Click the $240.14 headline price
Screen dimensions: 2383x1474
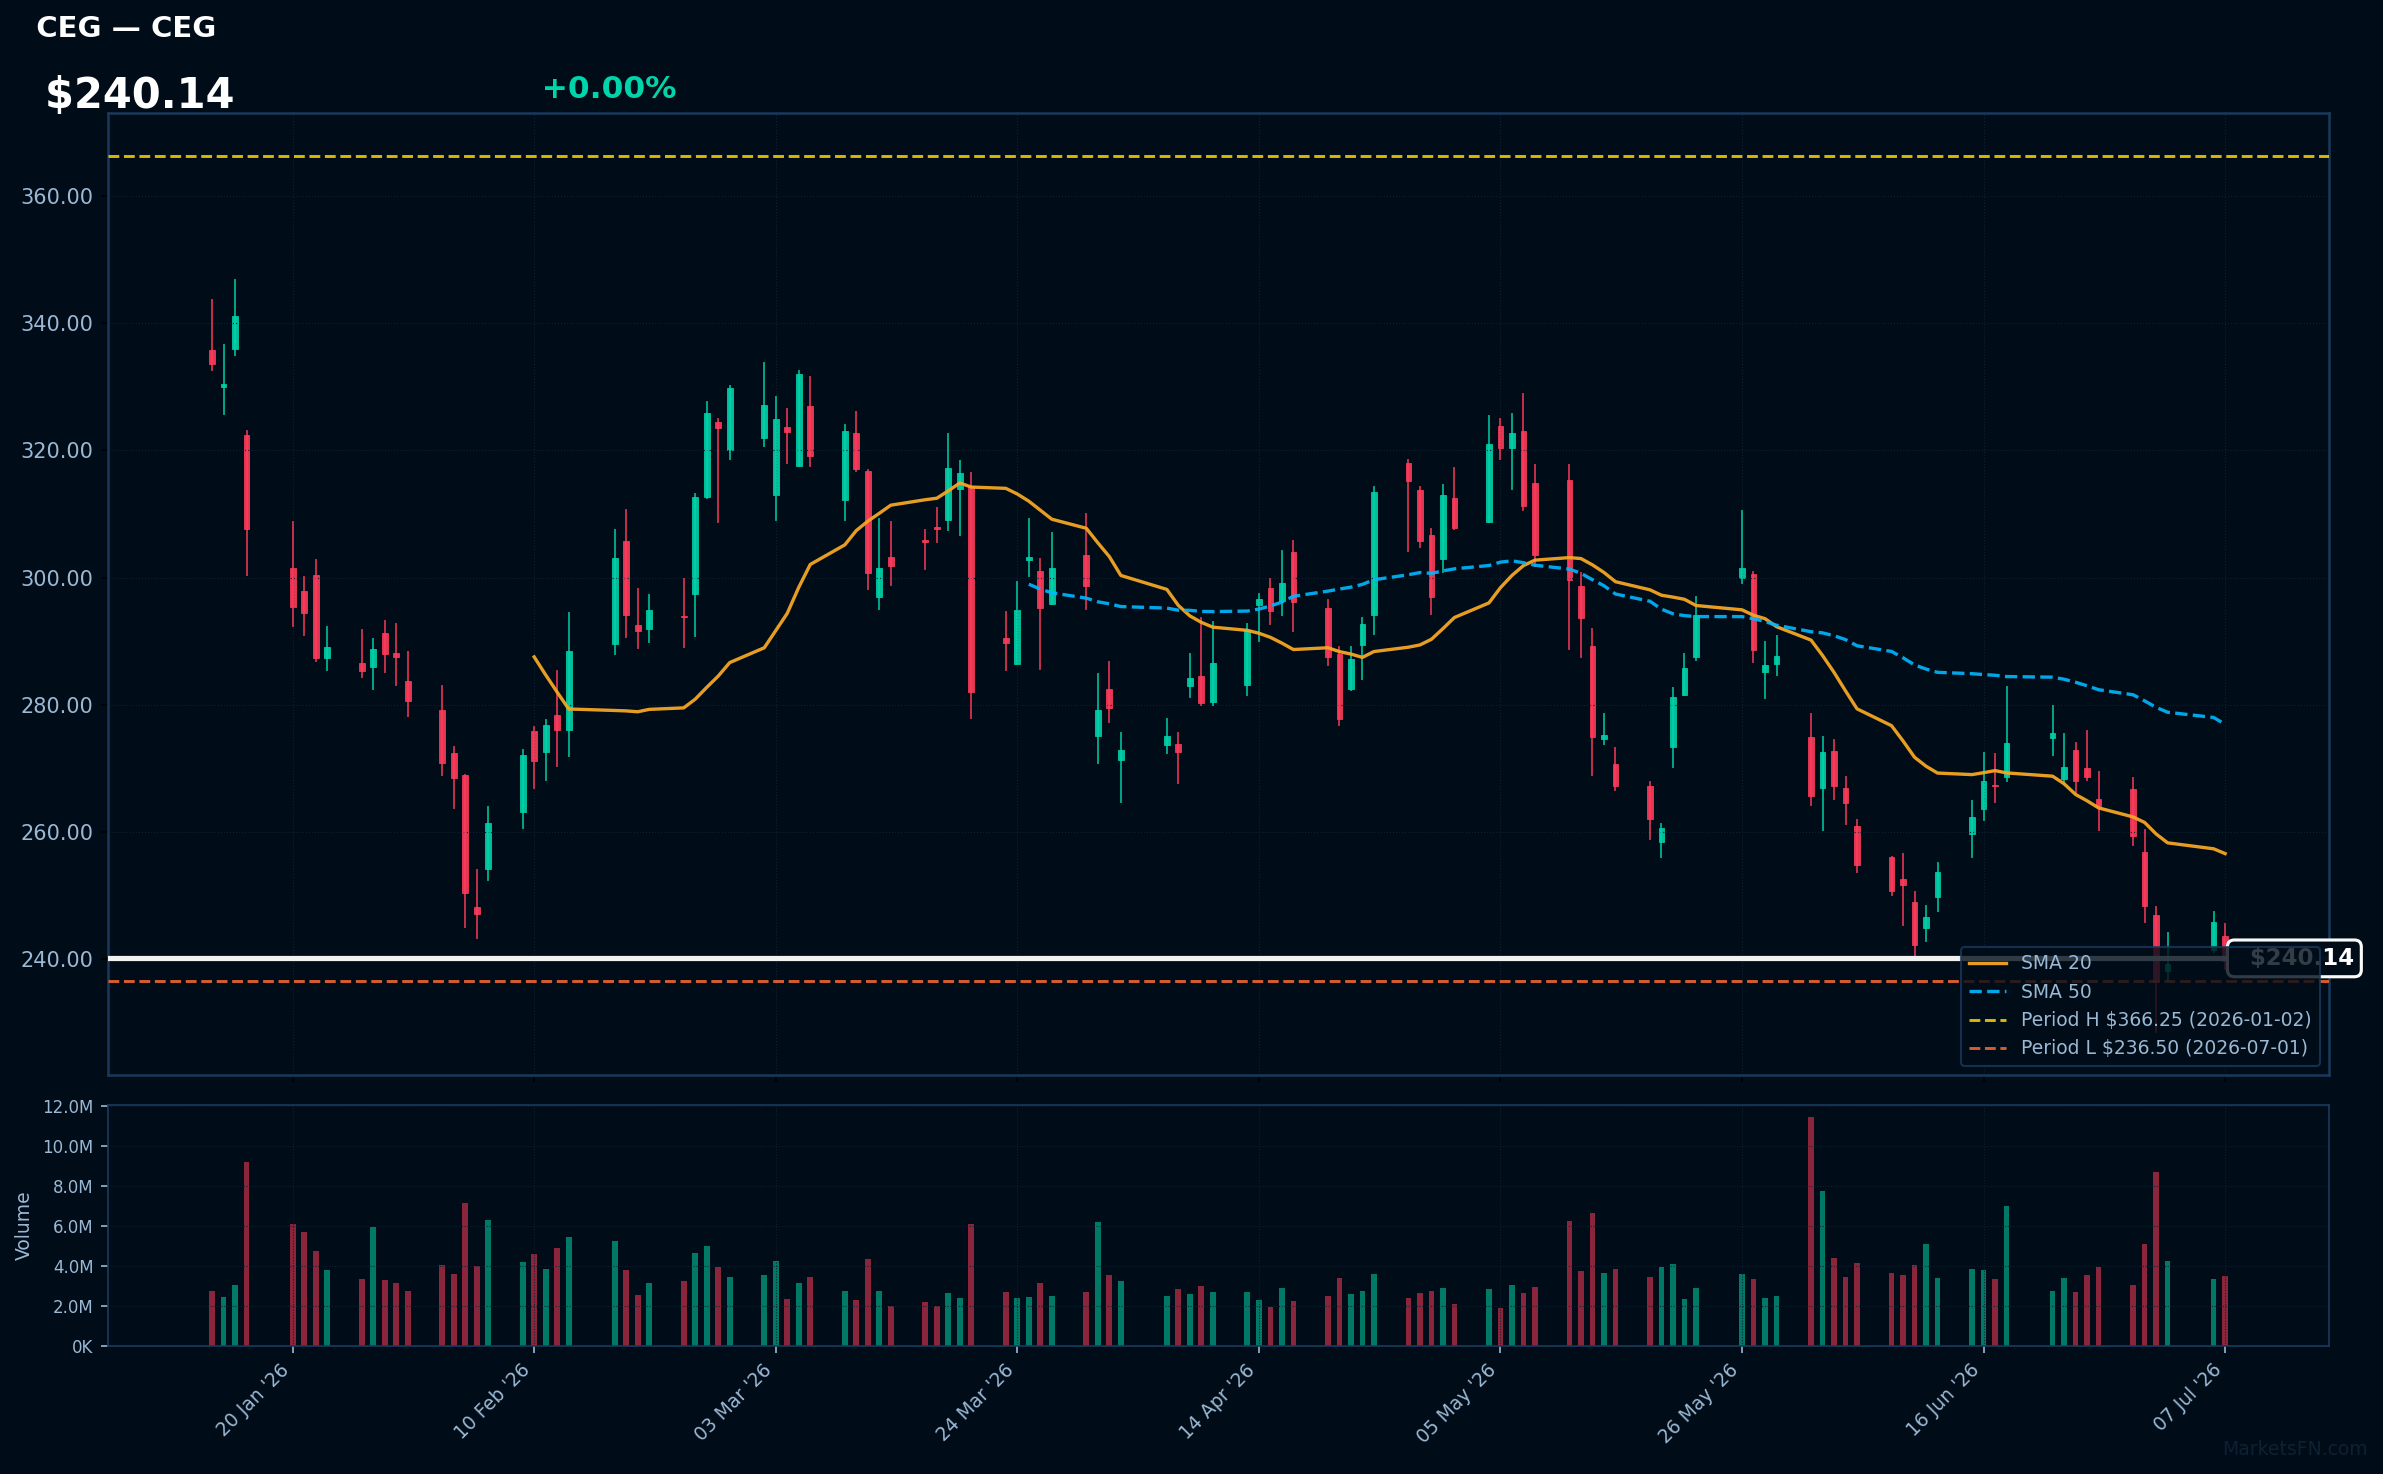point(139,94)
